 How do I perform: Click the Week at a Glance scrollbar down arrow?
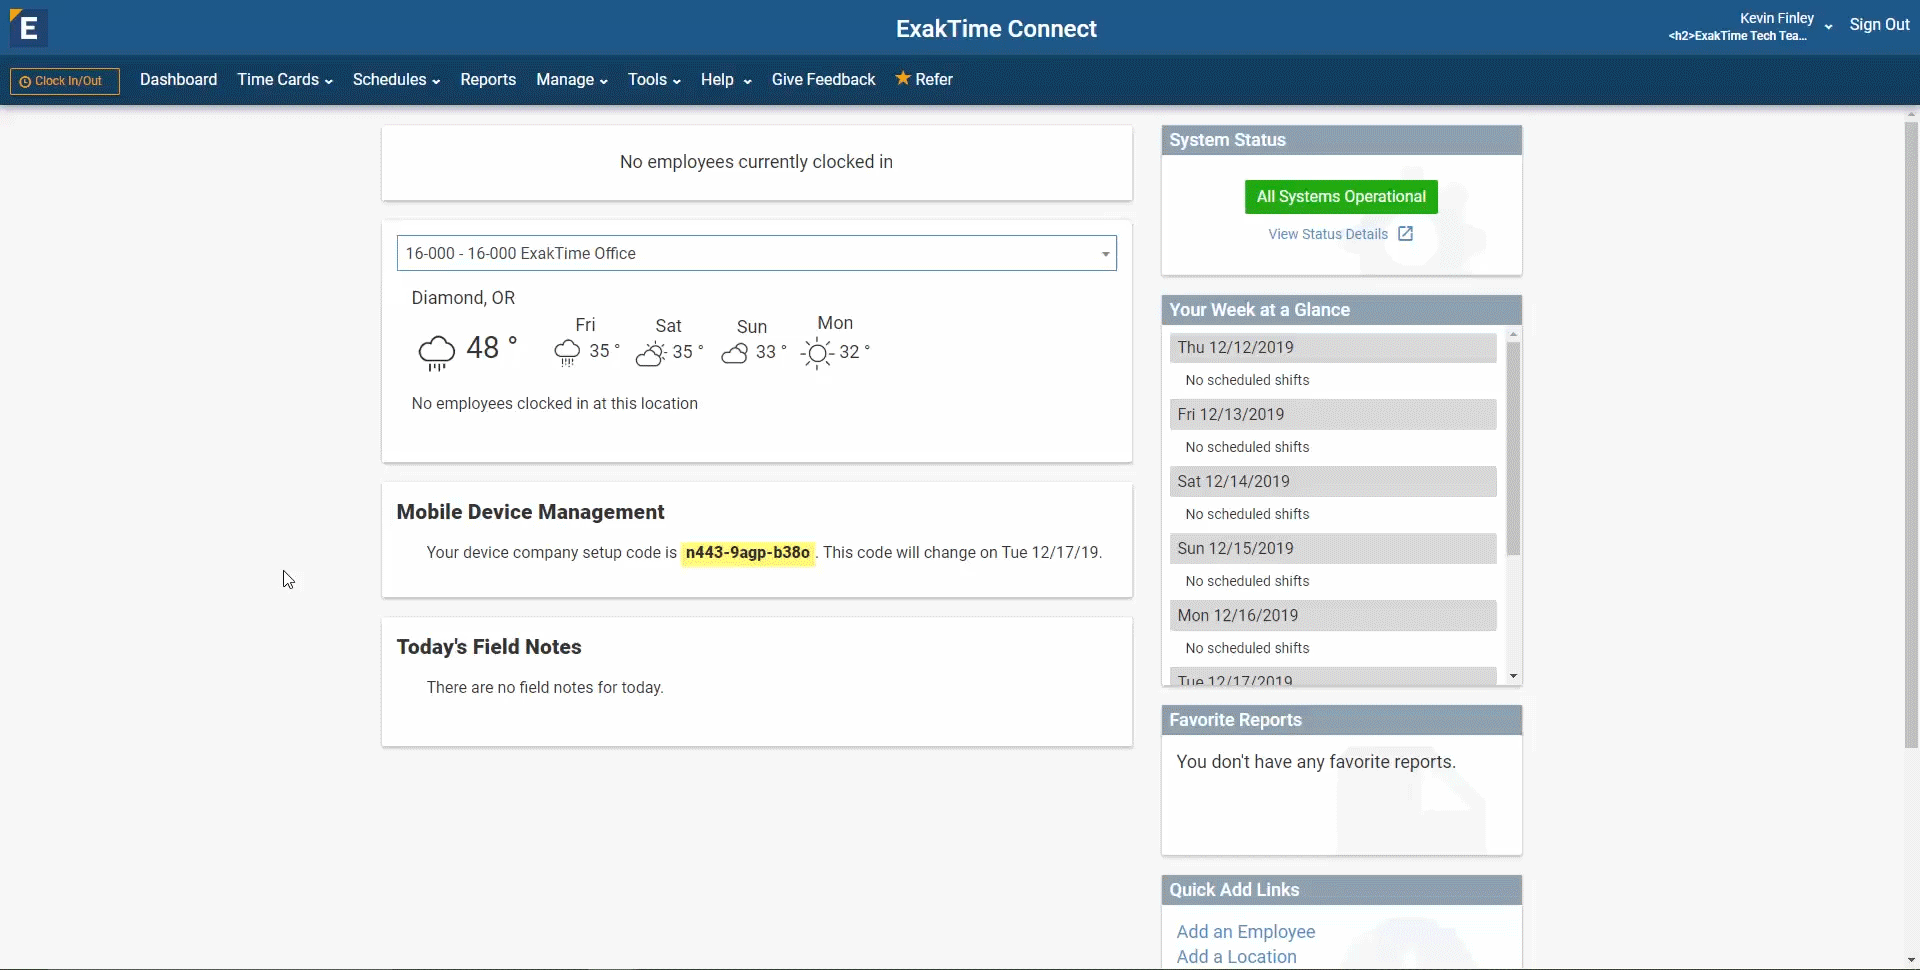pos(1513,677)
